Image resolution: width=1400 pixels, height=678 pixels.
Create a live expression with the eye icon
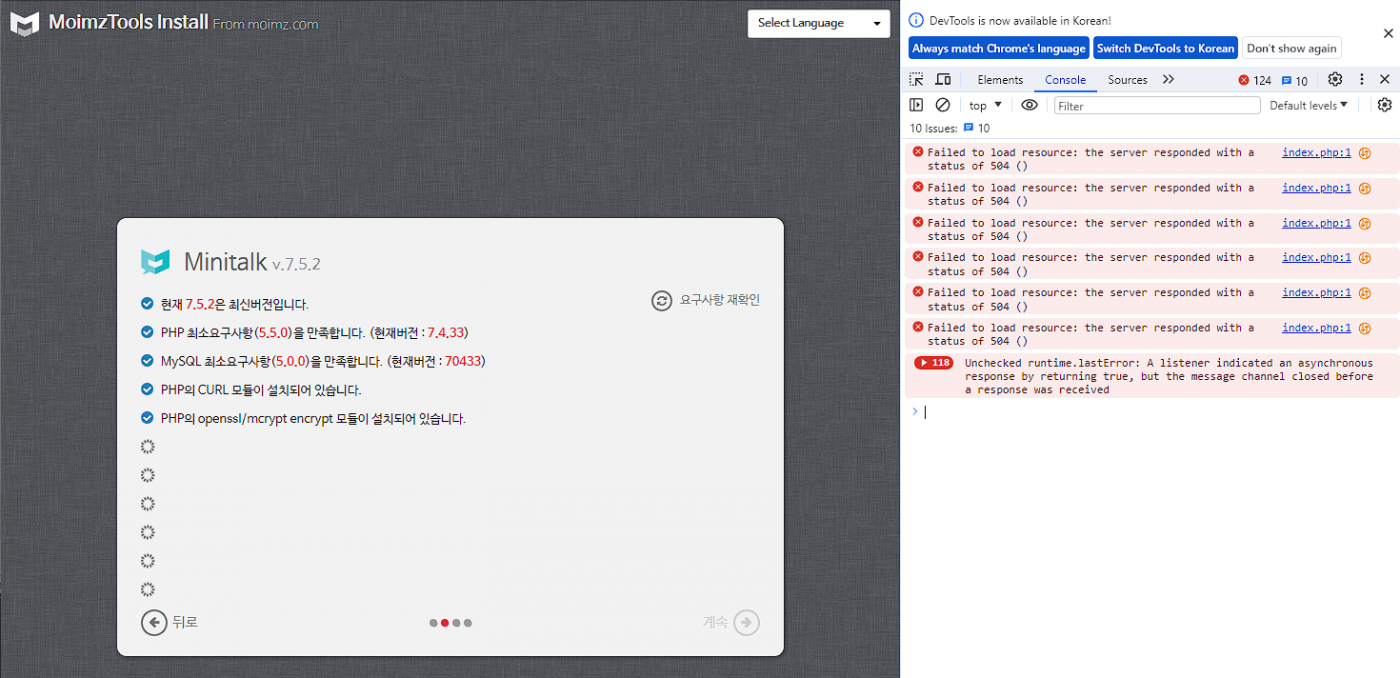1030,105
